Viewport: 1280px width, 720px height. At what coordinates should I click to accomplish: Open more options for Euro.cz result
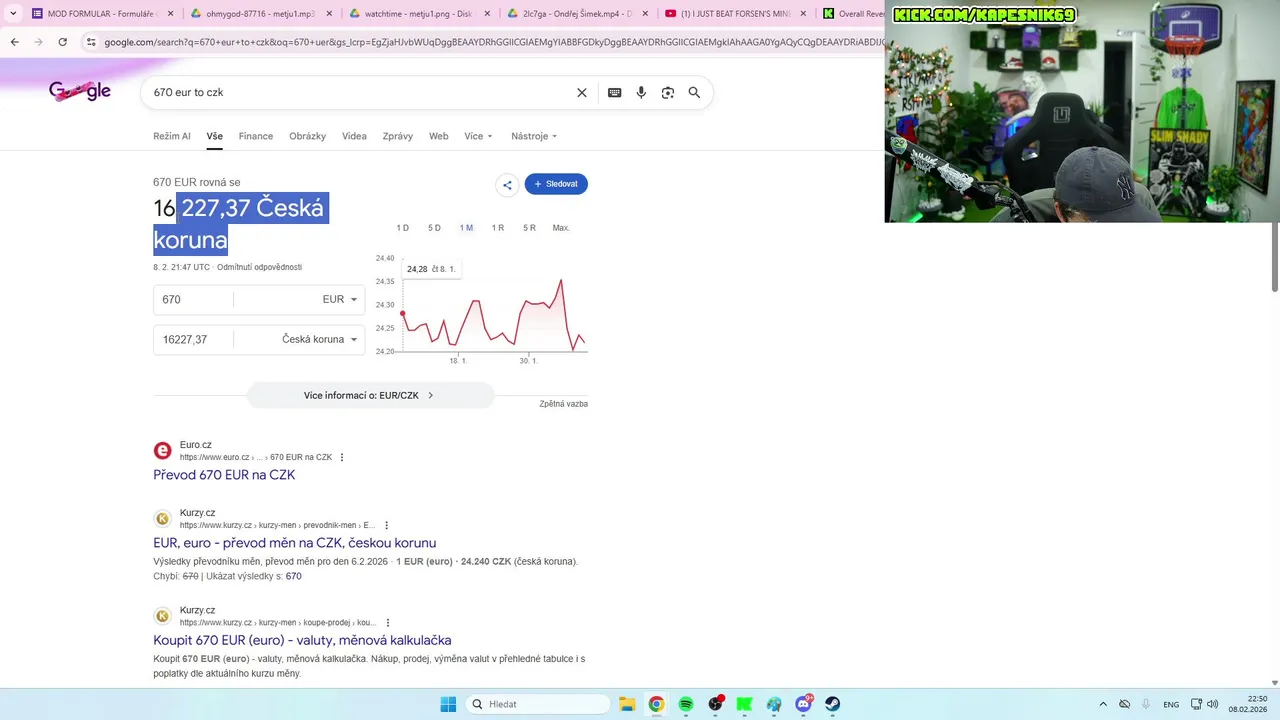point(342,457)
